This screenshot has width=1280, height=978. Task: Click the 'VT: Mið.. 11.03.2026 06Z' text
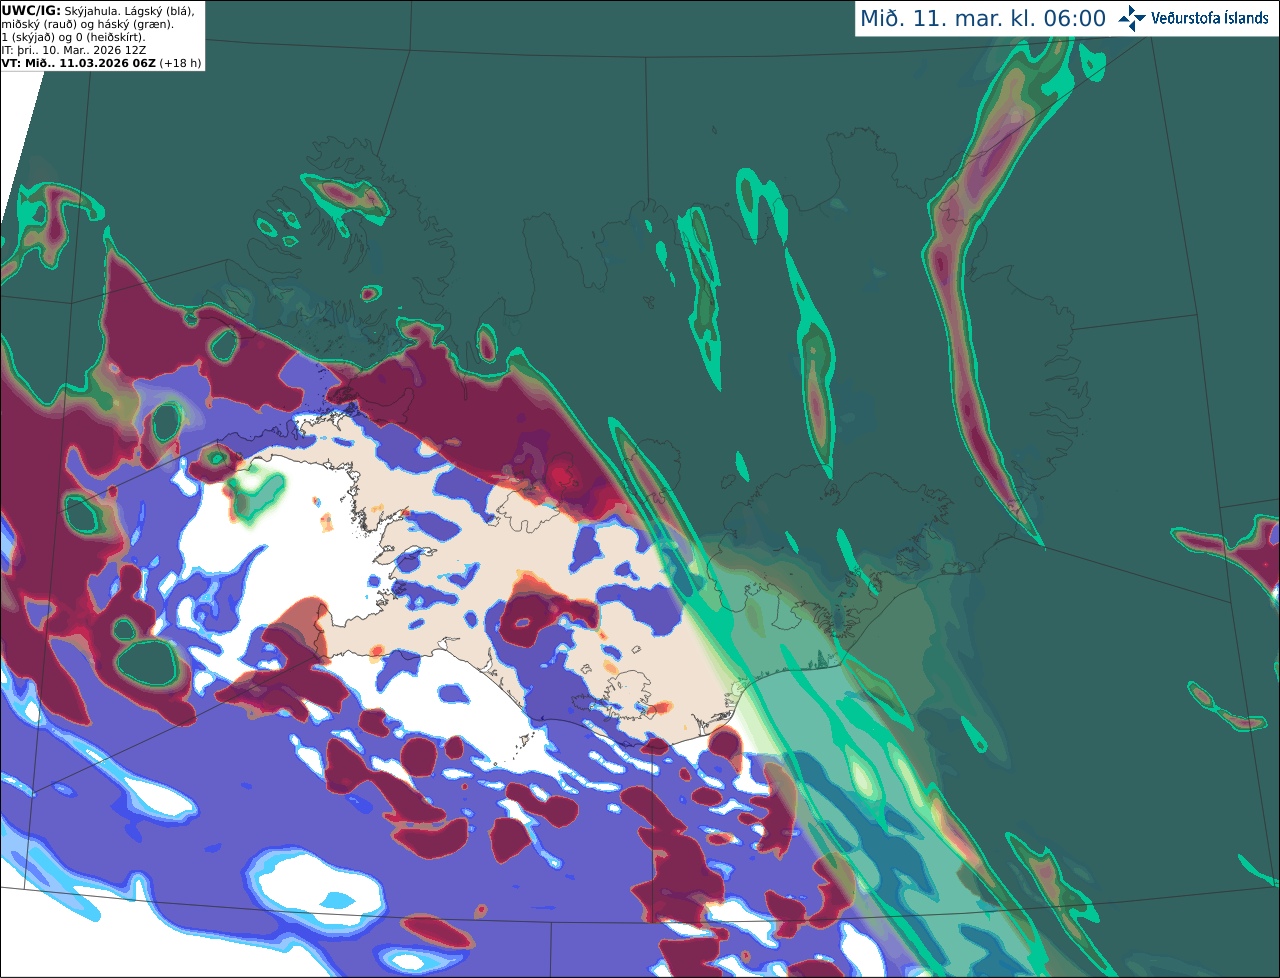(78, 63)
